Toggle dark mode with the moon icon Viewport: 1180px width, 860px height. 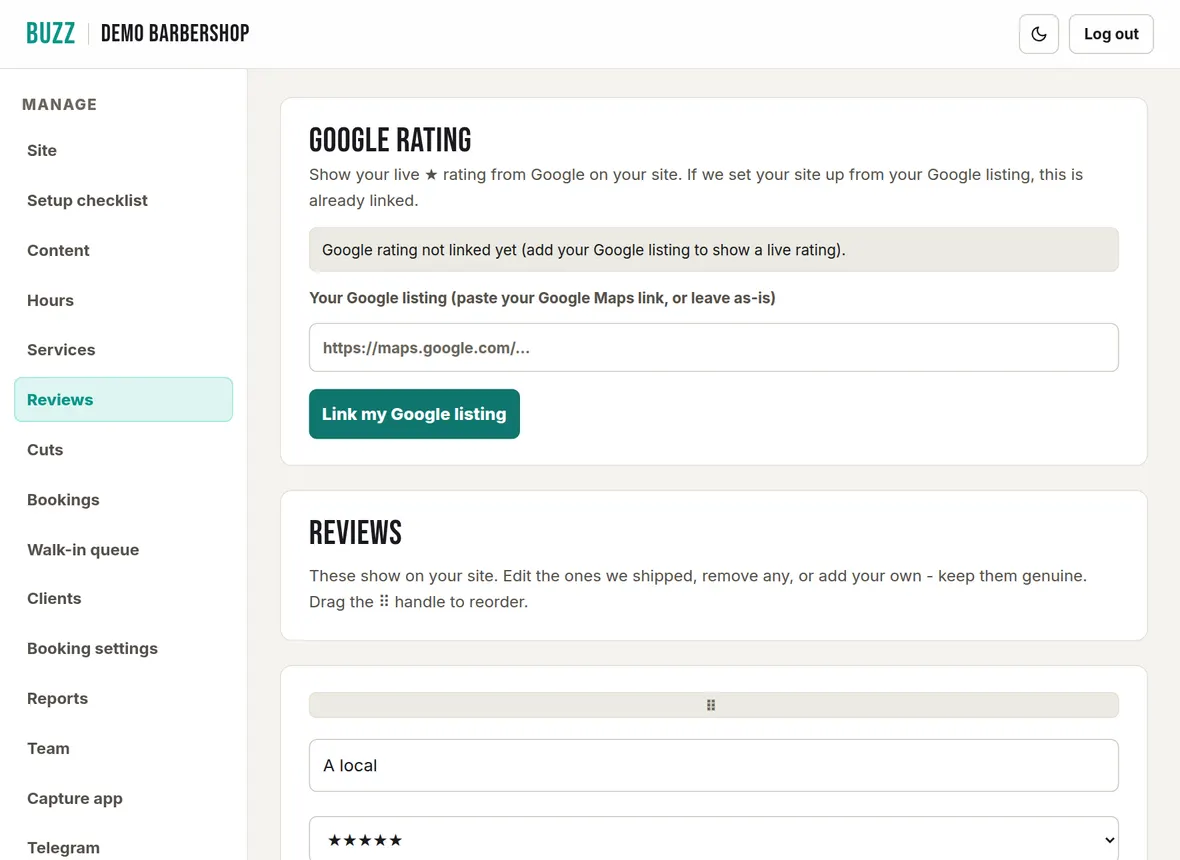coord(1039,34)
